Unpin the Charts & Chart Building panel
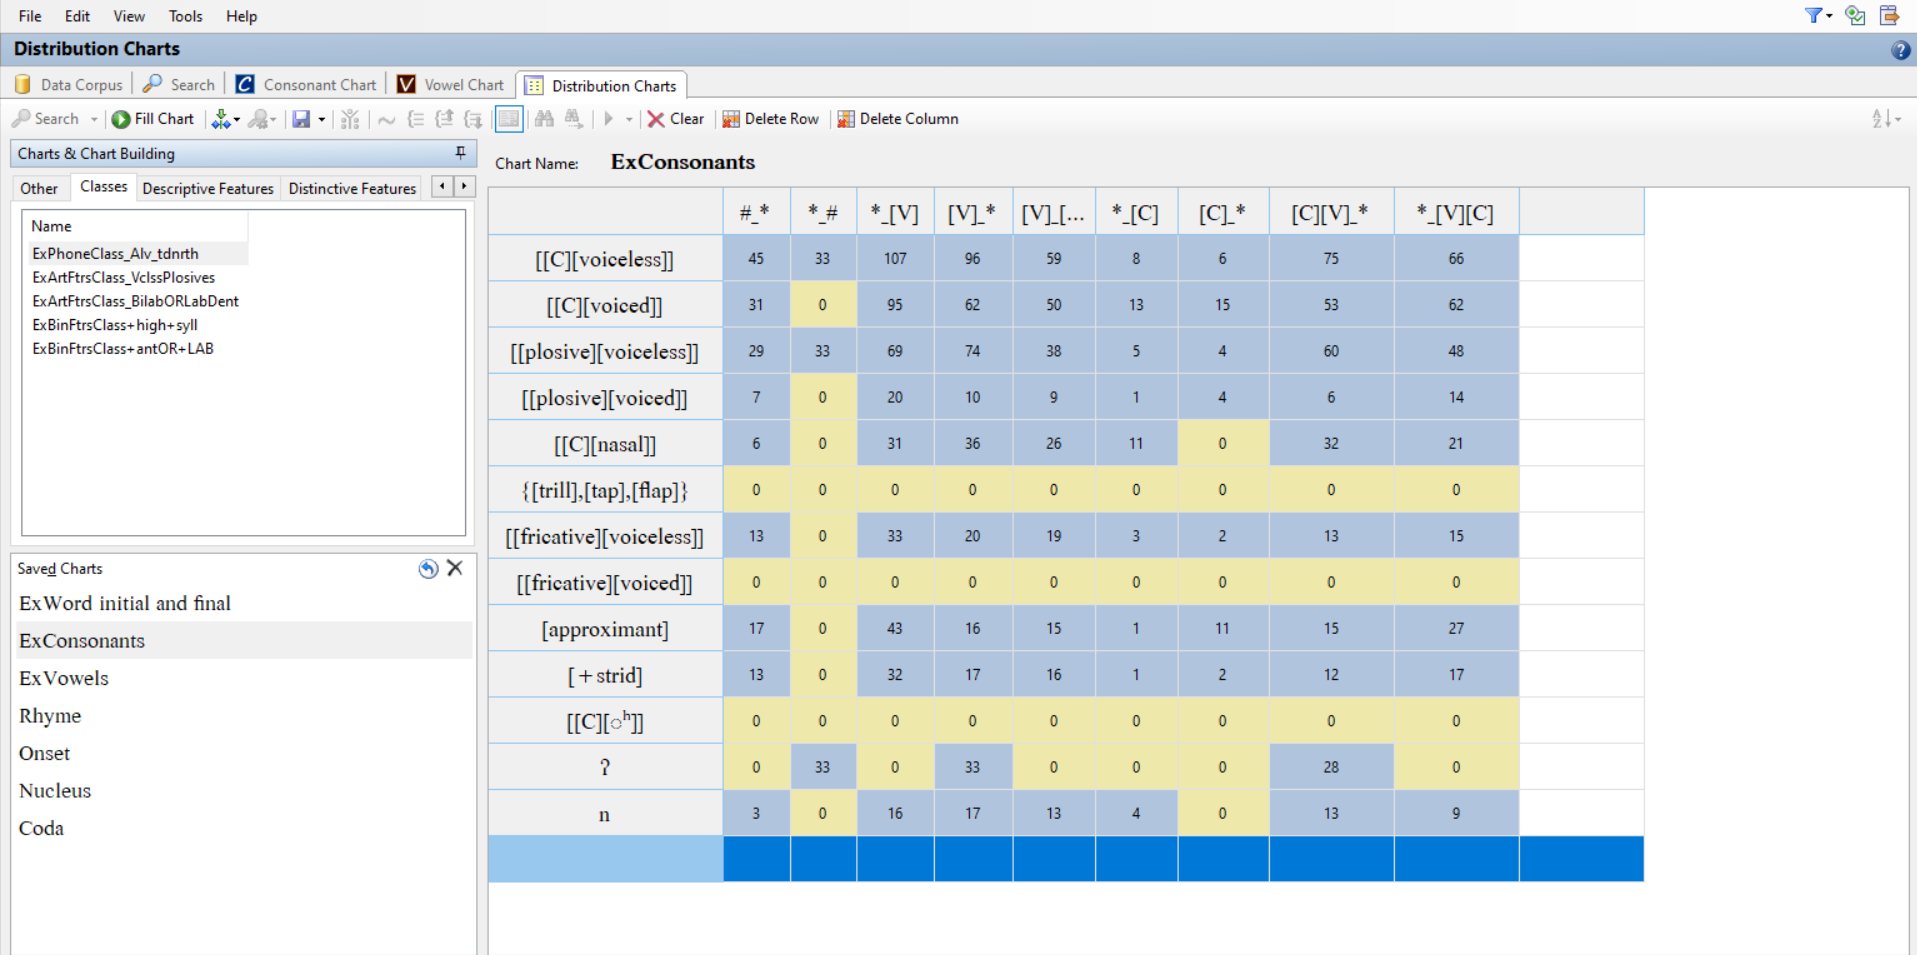1917x955 pixels. pyautogui.click(x=459, y=153)
